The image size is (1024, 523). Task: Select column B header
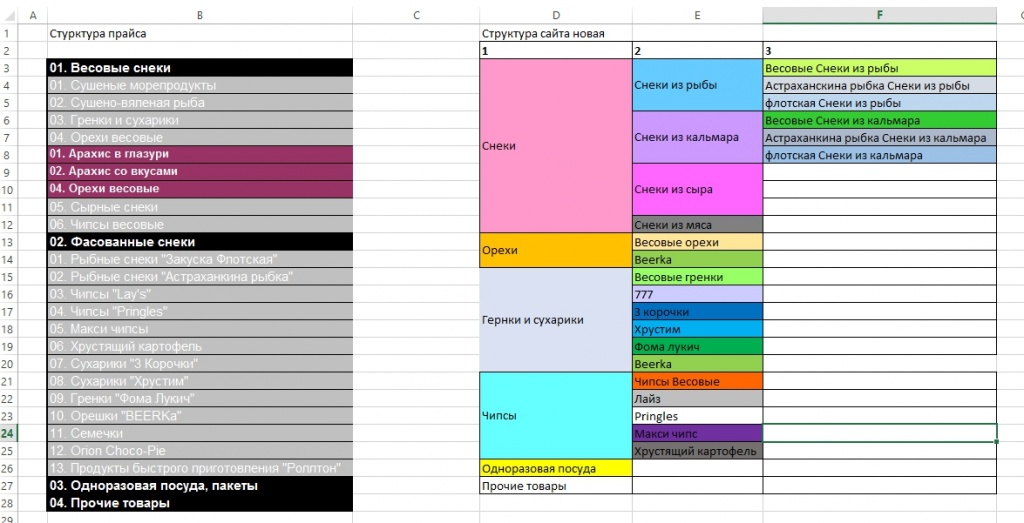[x=200, y=15]
